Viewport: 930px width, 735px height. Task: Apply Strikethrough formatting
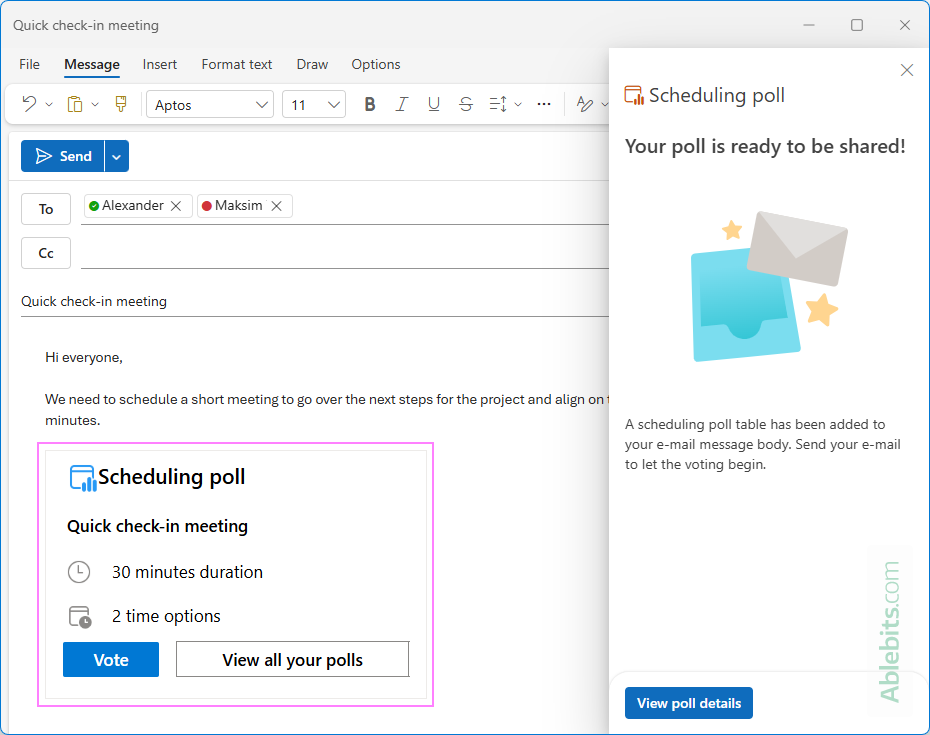(465, 103)
